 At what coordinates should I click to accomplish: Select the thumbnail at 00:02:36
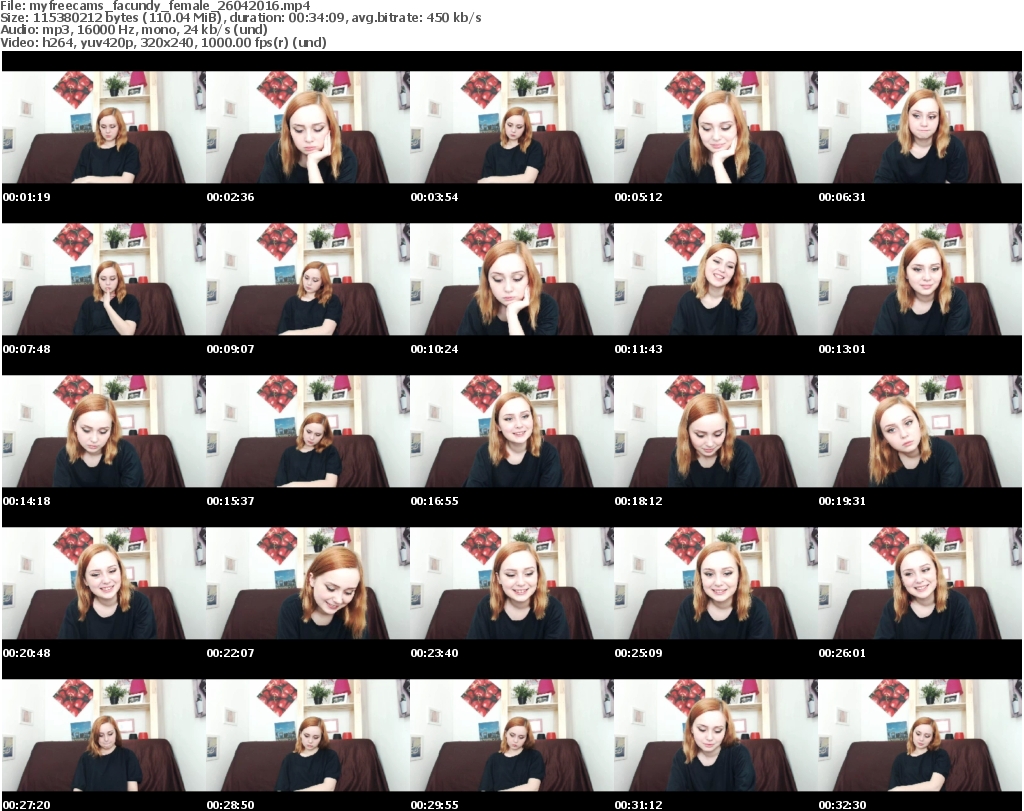click(x=308, y=127)
